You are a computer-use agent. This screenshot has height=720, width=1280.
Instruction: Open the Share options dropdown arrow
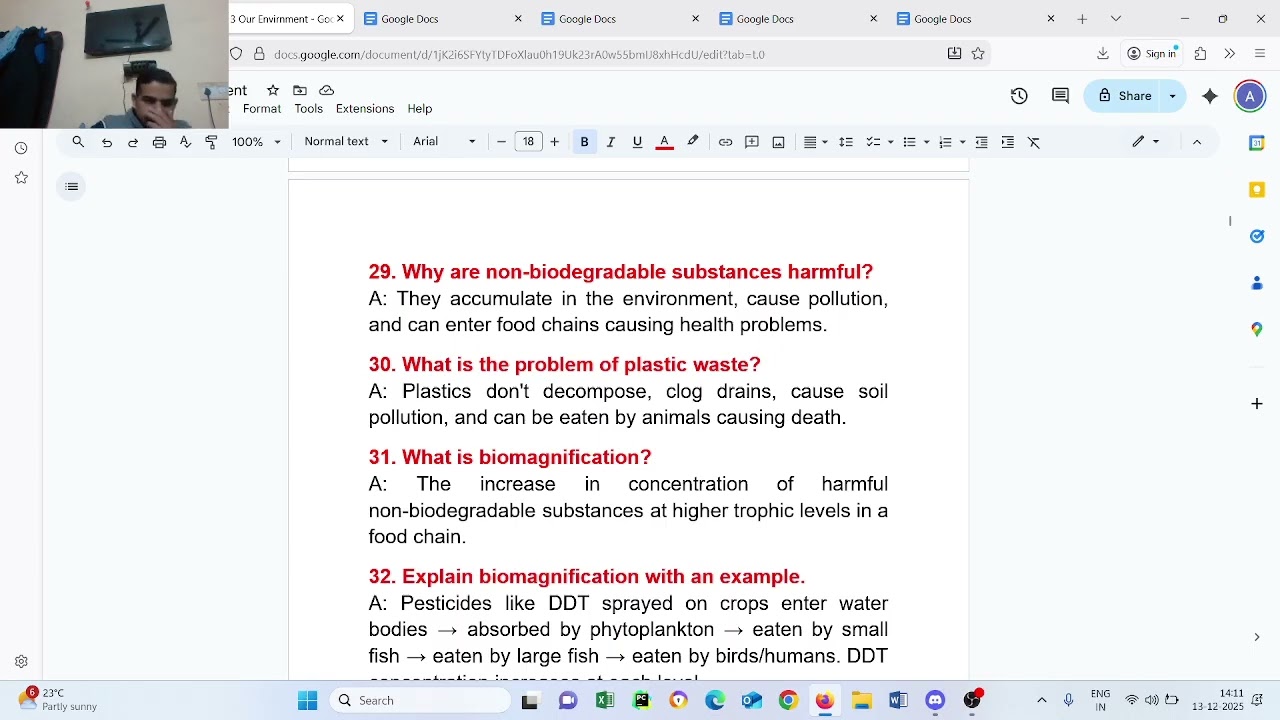1173,96
